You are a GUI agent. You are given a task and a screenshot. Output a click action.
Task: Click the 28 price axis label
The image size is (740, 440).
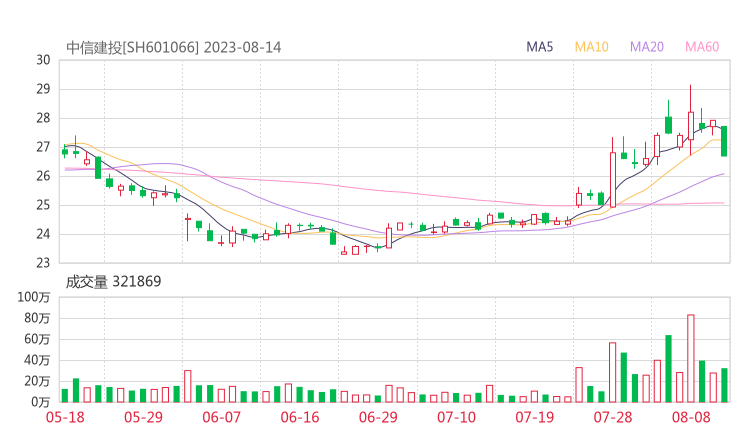pos(43,118)
